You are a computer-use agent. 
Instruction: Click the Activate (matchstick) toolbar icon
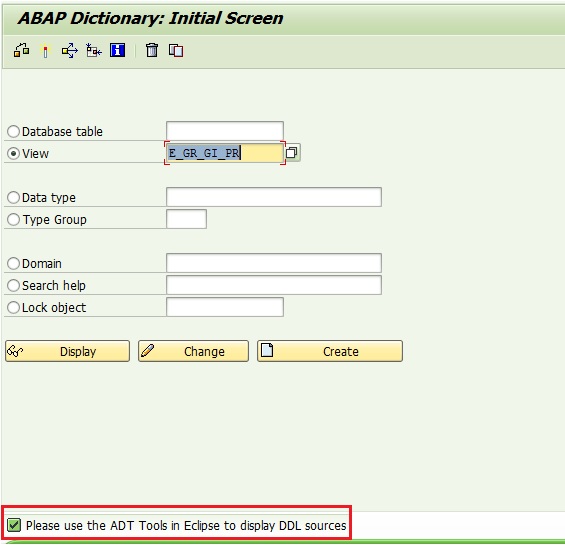[45, 51]
